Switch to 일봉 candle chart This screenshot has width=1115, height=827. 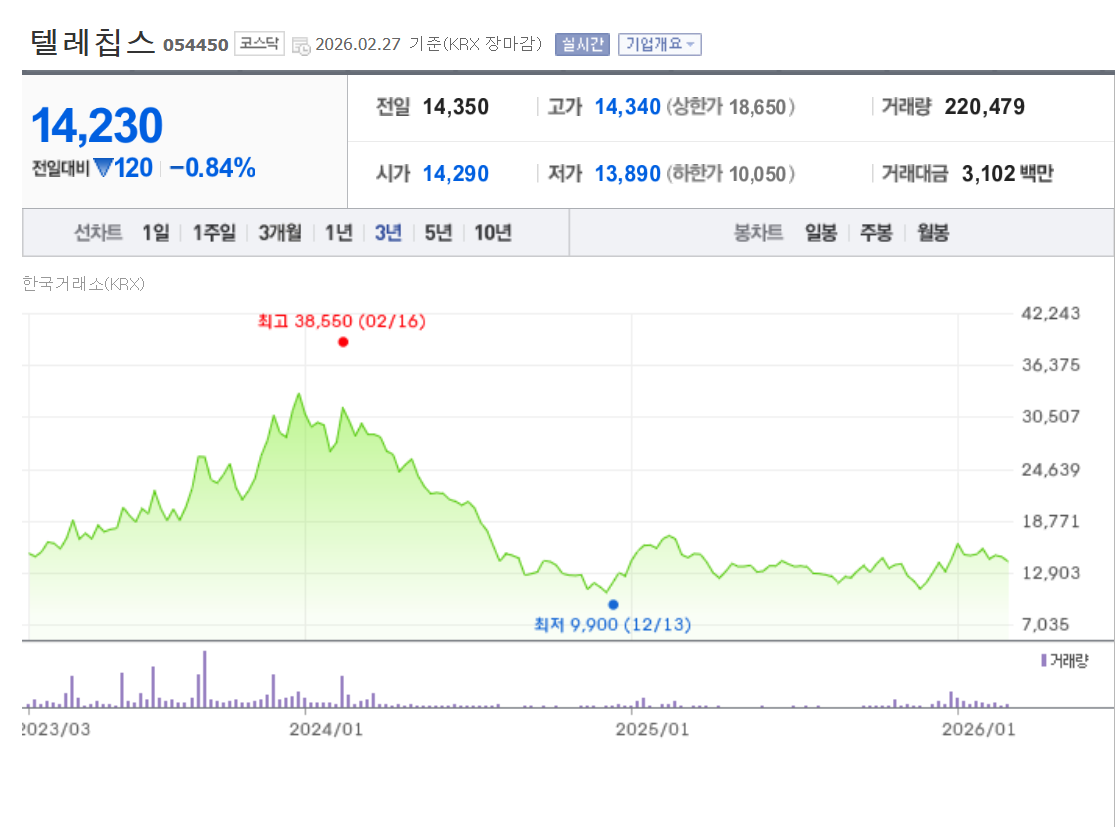[x=821, y=233]
